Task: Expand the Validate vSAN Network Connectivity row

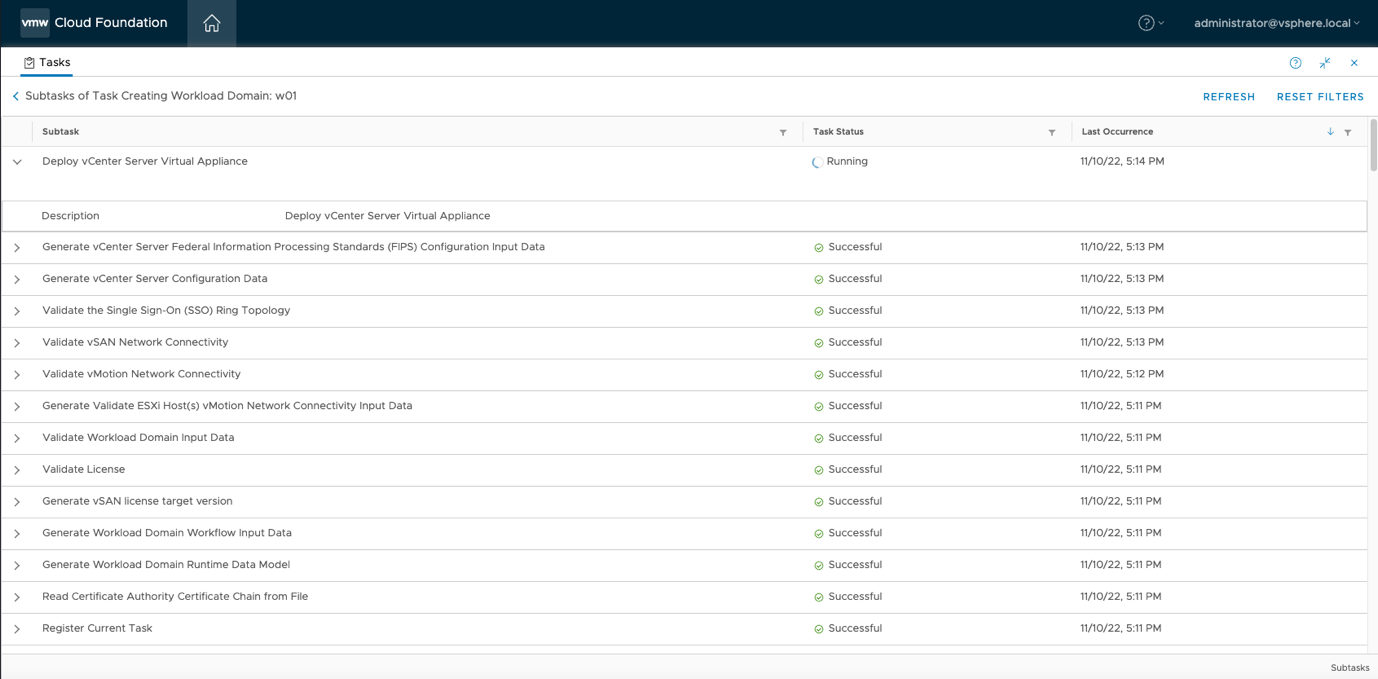Action: [17, 343]
